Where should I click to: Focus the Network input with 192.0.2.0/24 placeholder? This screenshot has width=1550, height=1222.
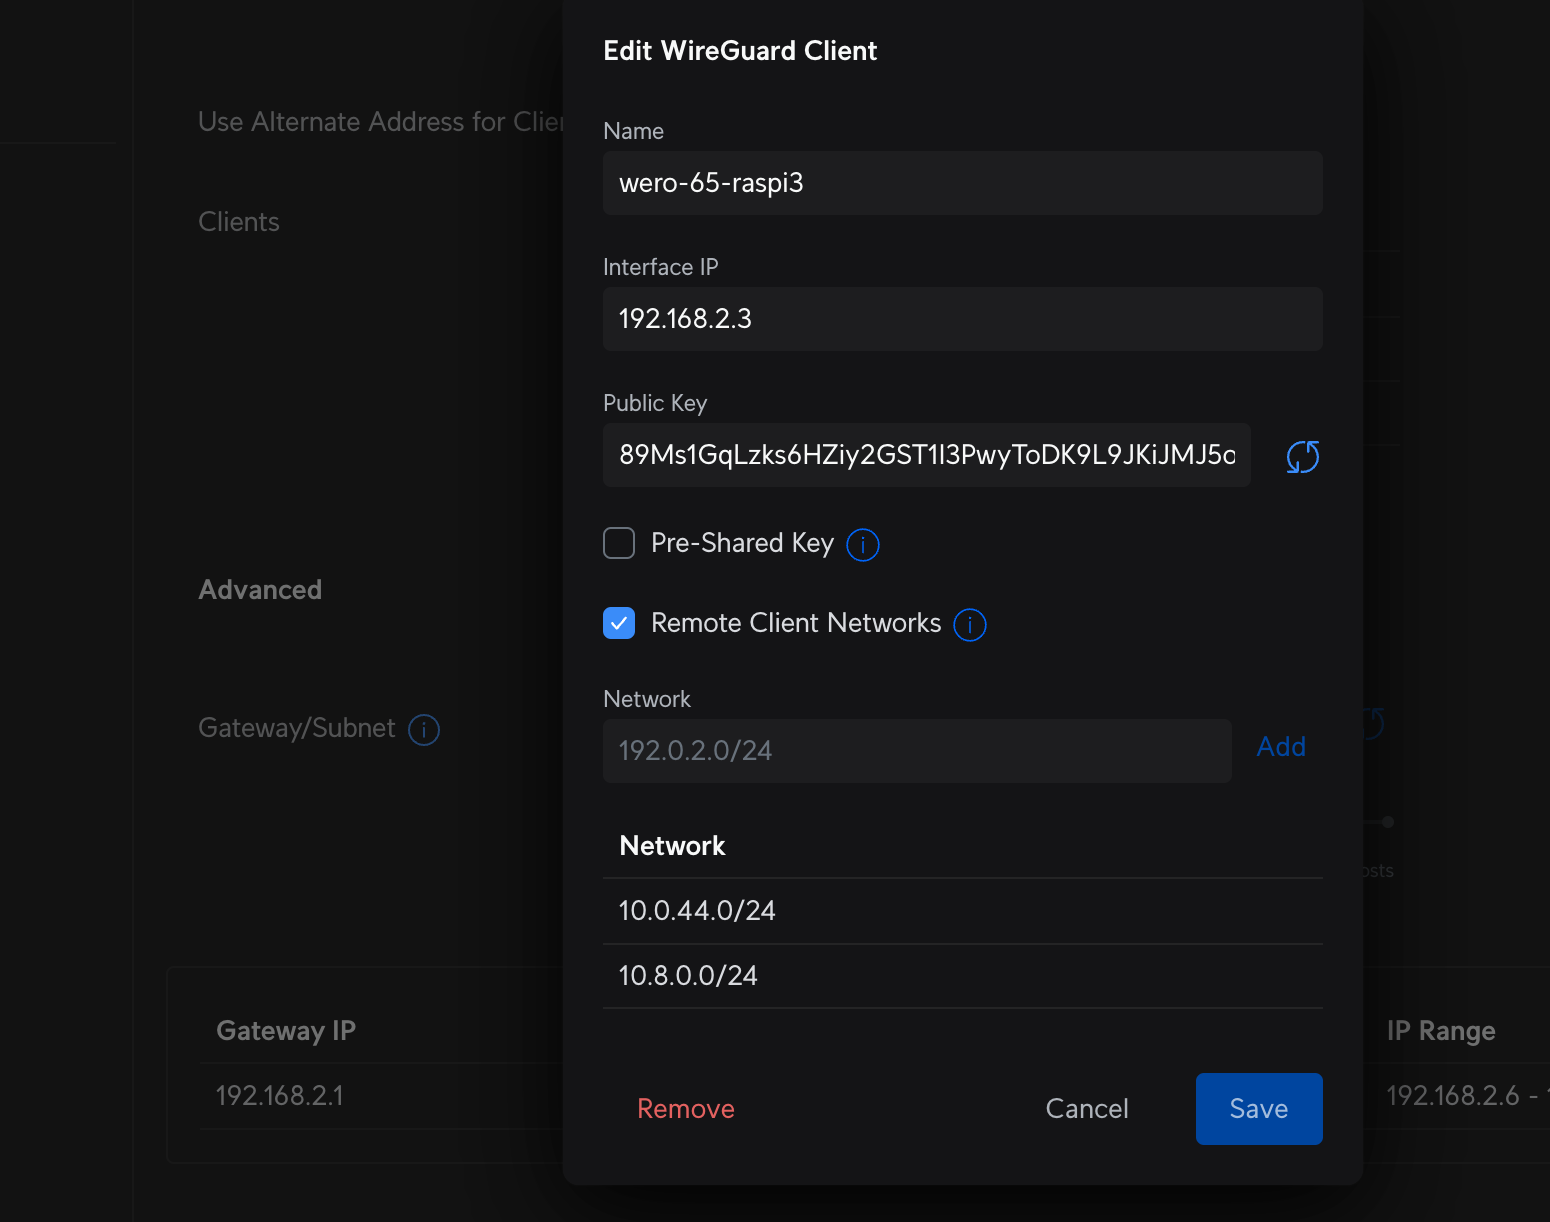(x=916, y=751)
